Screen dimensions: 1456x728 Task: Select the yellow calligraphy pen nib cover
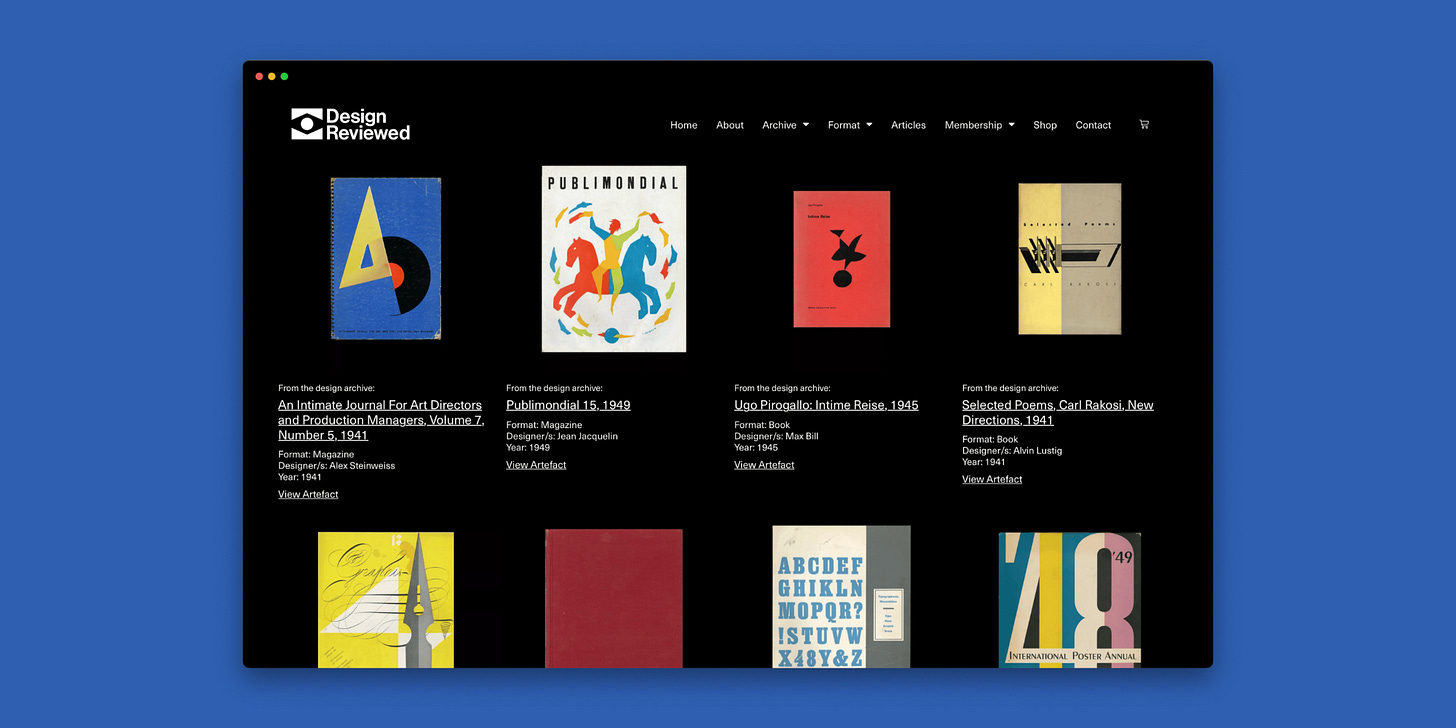pyautogui.click(x=386, y=600)
